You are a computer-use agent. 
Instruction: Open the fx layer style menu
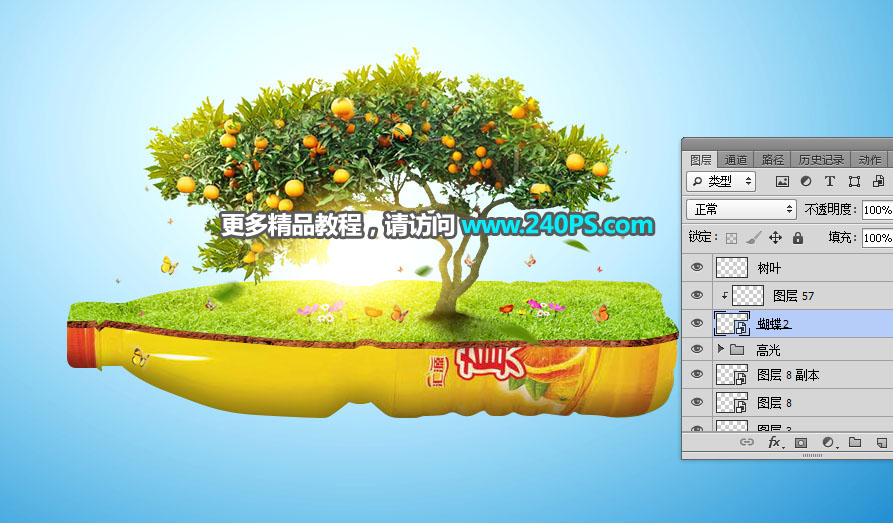tap(775, 442)
